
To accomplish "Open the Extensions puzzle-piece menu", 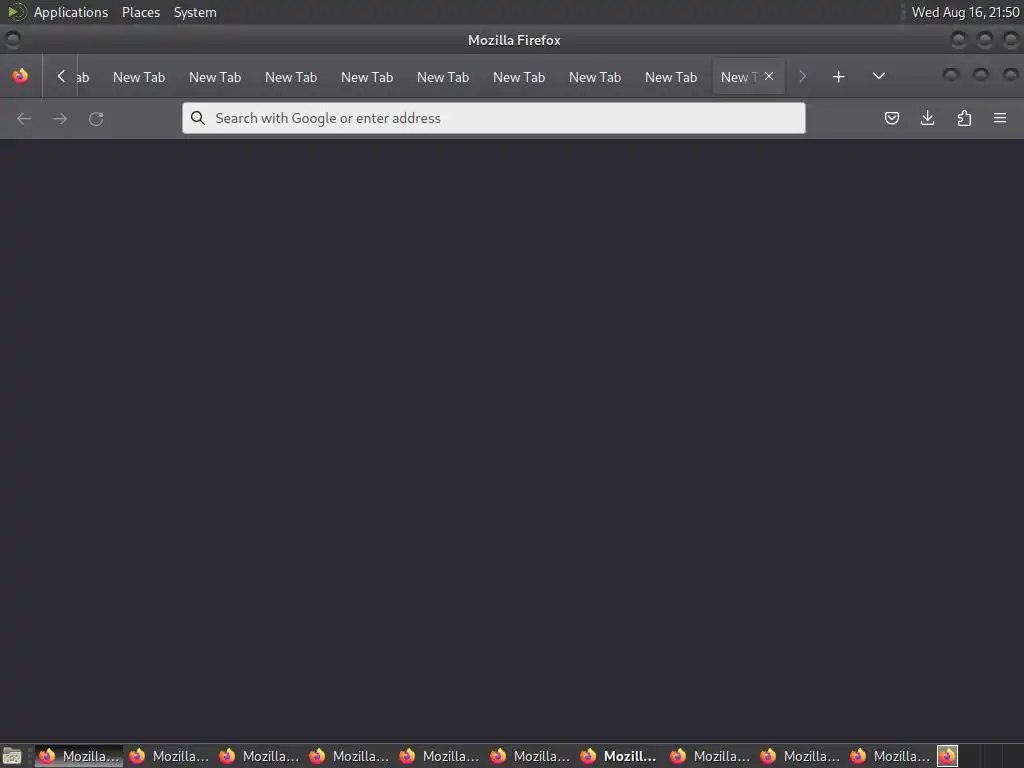I will [x=964, y=118].
